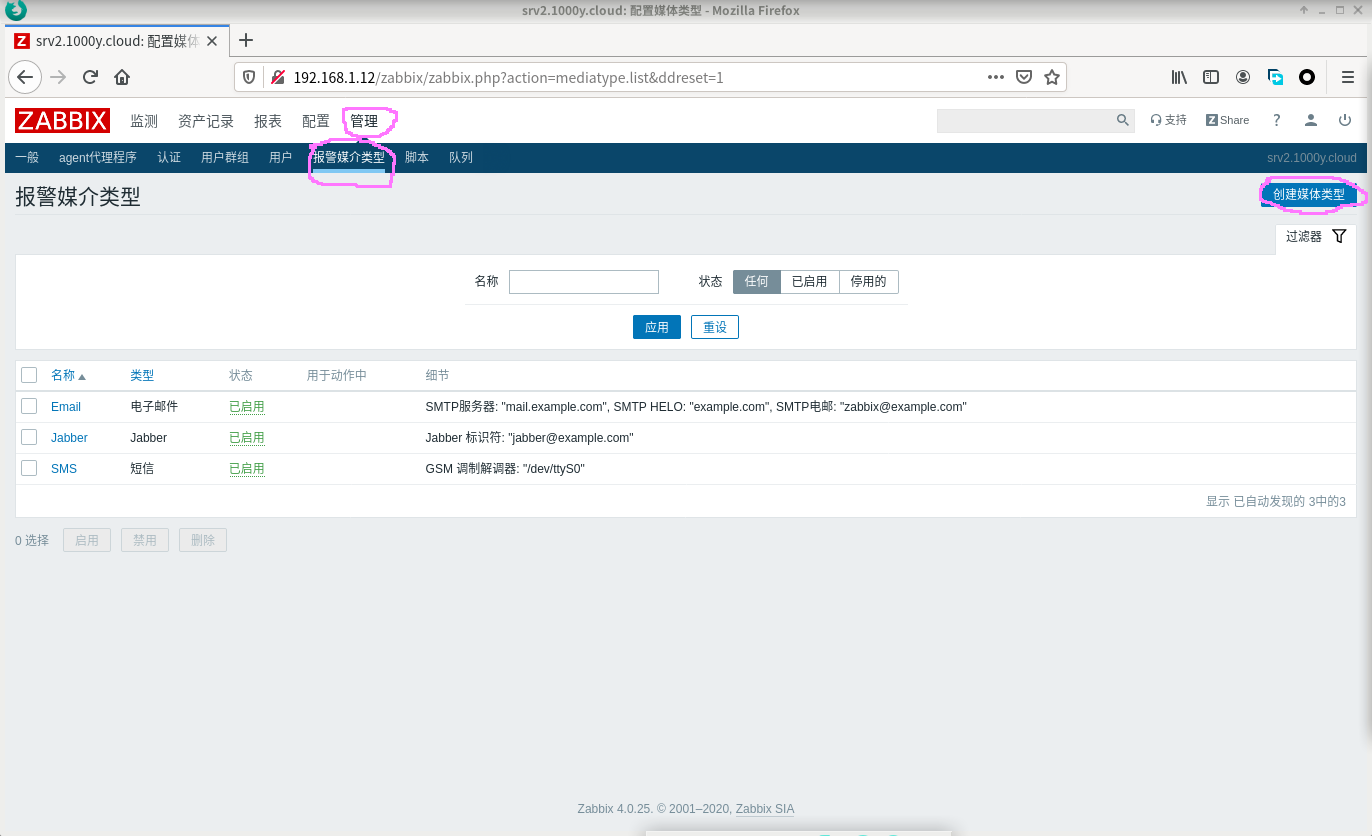Toggle the select-all header checkbox
The width and height of the screenshot is (1372, 836).
[29, 375]
